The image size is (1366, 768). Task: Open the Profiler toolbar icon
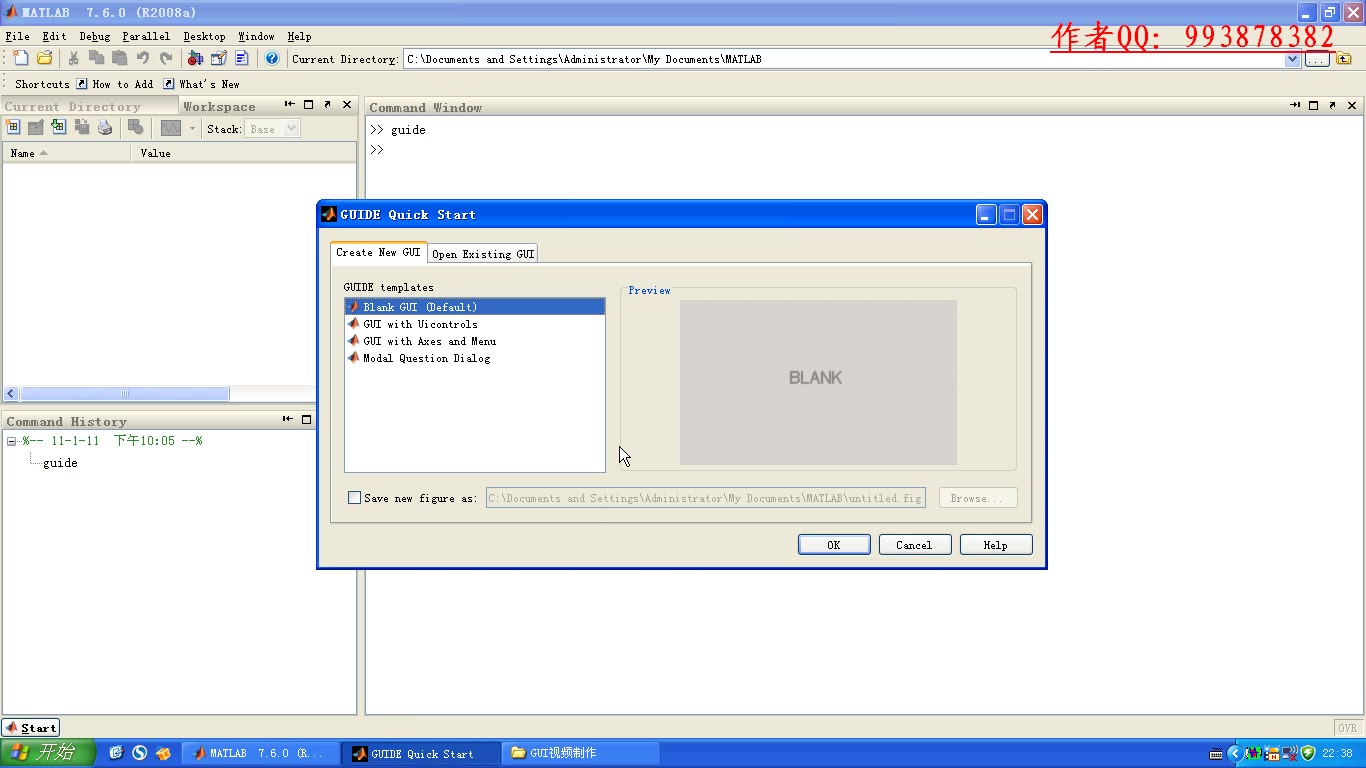pos(241,59)
